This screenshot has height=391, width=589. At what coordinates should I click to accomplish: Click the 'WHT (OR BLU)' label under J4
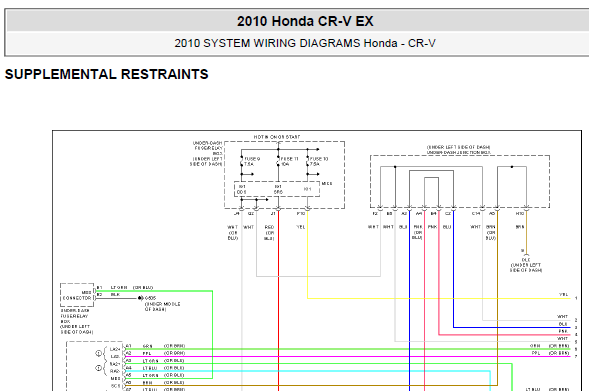233,232
